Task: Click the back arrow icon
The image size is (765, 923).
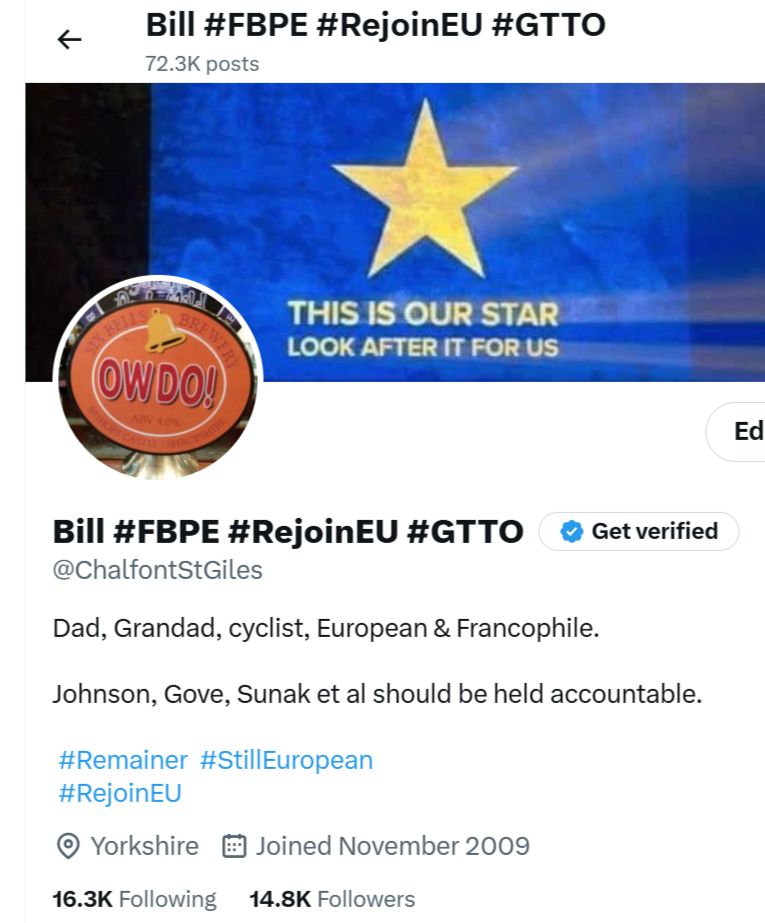Action: coord(69,40)
